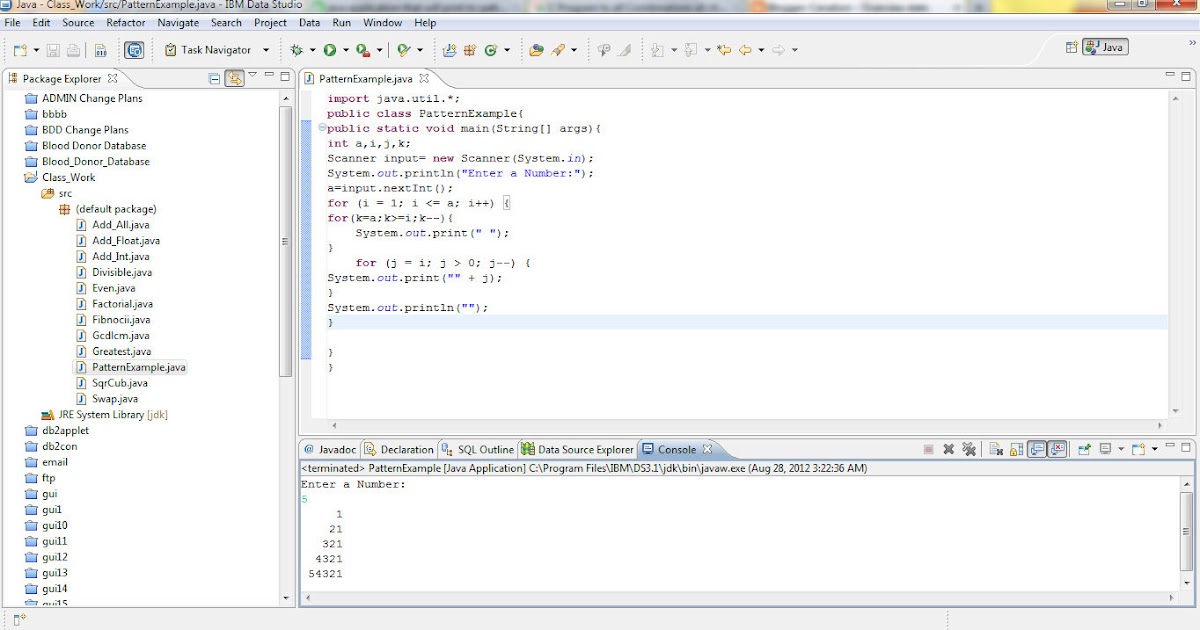This screenshot has height=630, width=1200.
Task: Toggle Link with Editor in Package Explorer
Action: pos(235,78)
